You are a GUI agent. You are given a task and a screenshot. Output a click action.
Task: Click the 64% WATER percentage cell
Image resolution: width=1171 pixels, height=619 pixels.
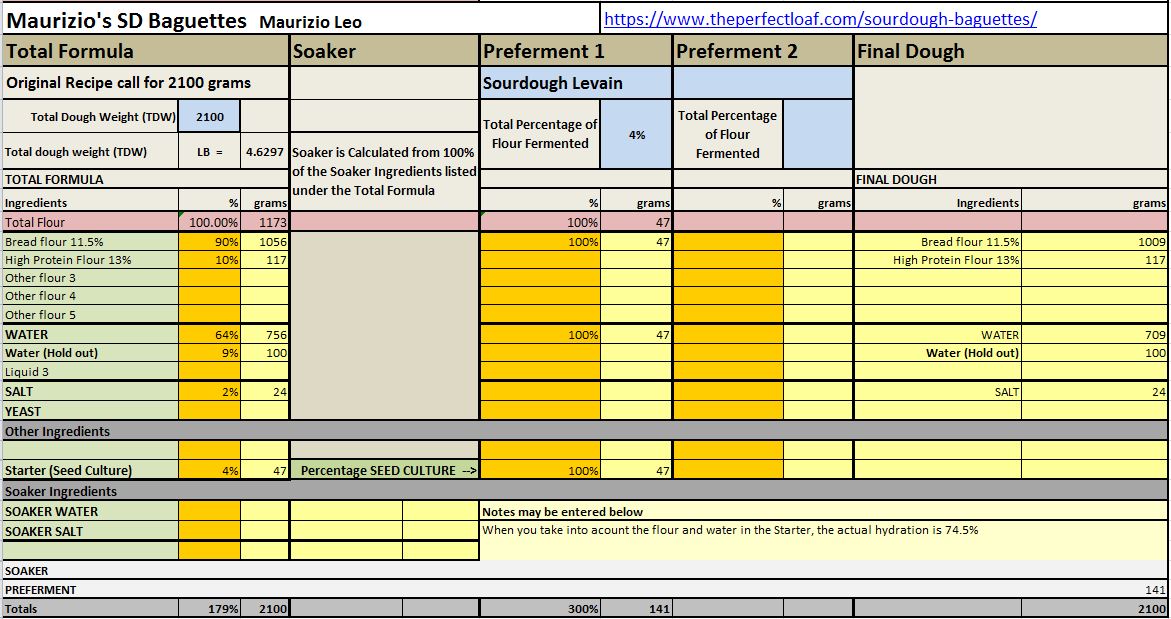[x=210, y=335]
